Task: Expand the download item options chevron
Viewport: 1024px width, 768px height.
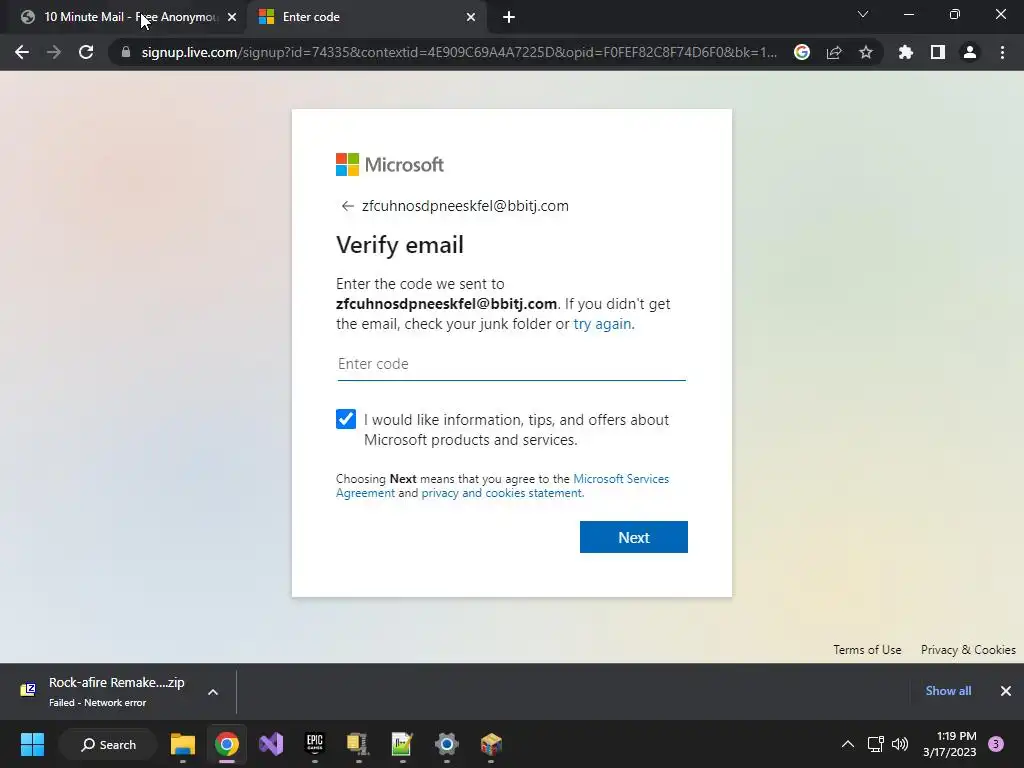Action: [213, 692]
